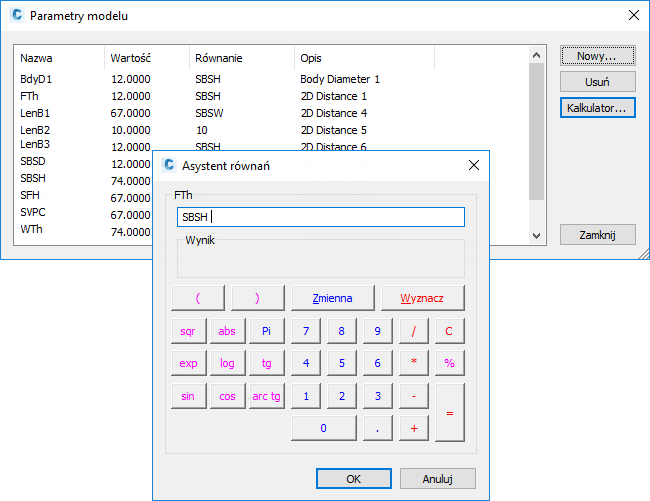Click the multiplication operator key
The height and width of the screenshot is (501, 650).
coord(413,363)
